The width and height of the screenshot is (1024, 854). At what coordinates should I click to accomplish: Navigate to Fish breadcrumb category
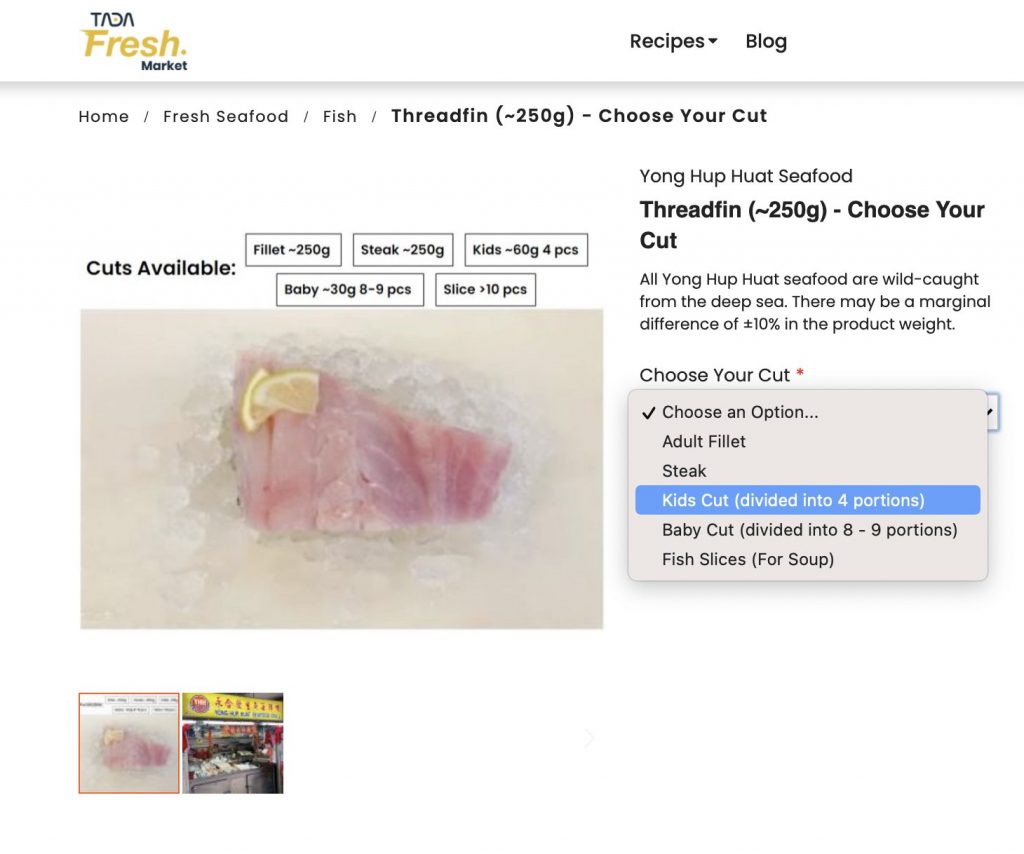click(x=340, y=116)
